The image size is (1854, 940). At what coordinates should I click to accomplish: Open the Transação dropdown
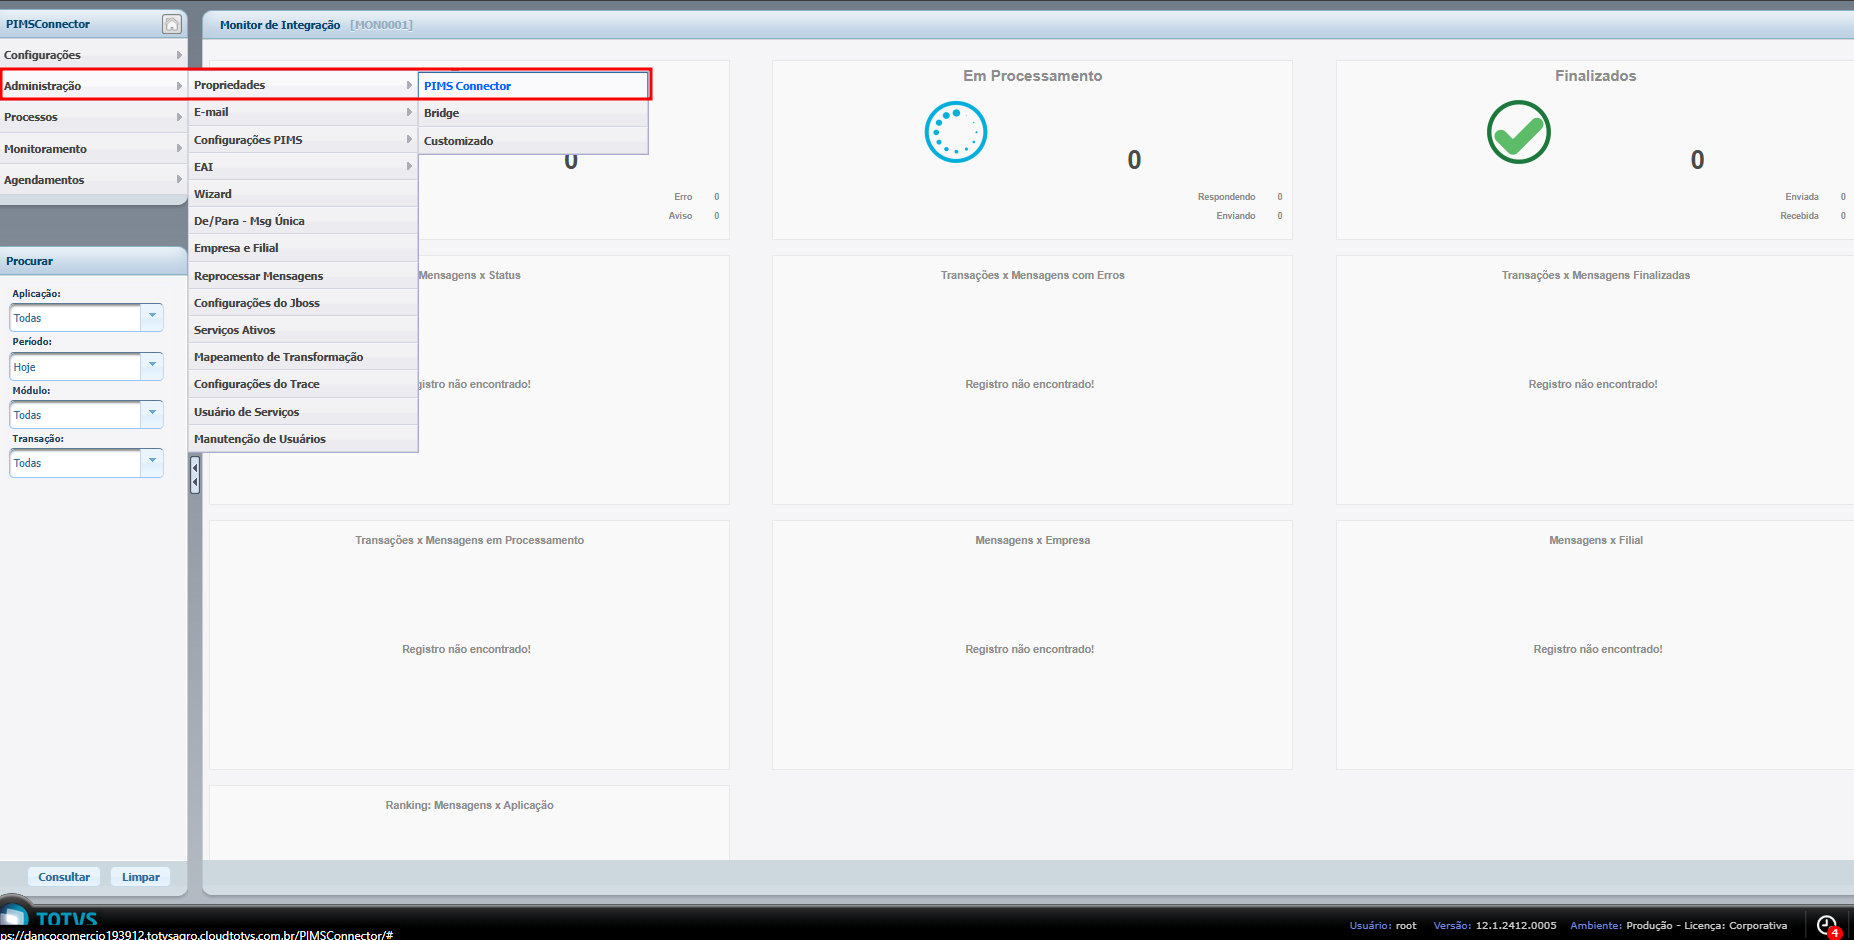point(152,462)
